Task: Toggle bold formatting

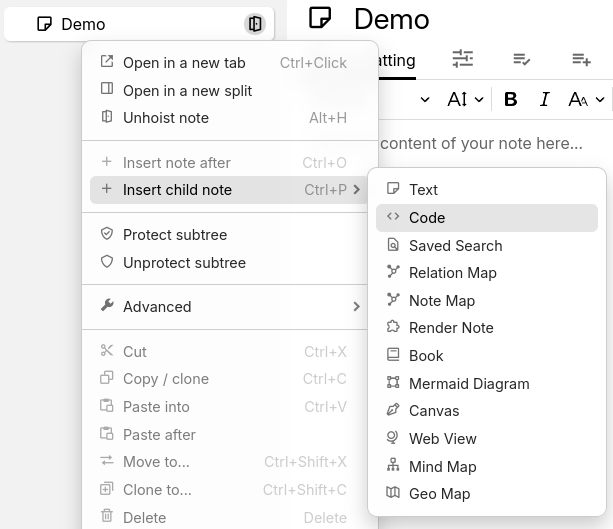Action: tap(511, 99)
